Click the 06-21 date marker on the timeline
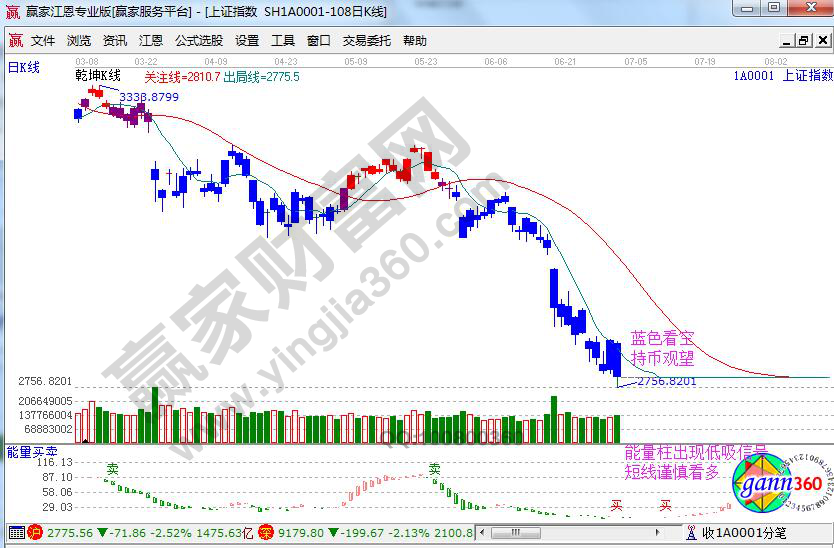This screenshot has width=834, height=548. click(x=565, y=61)
